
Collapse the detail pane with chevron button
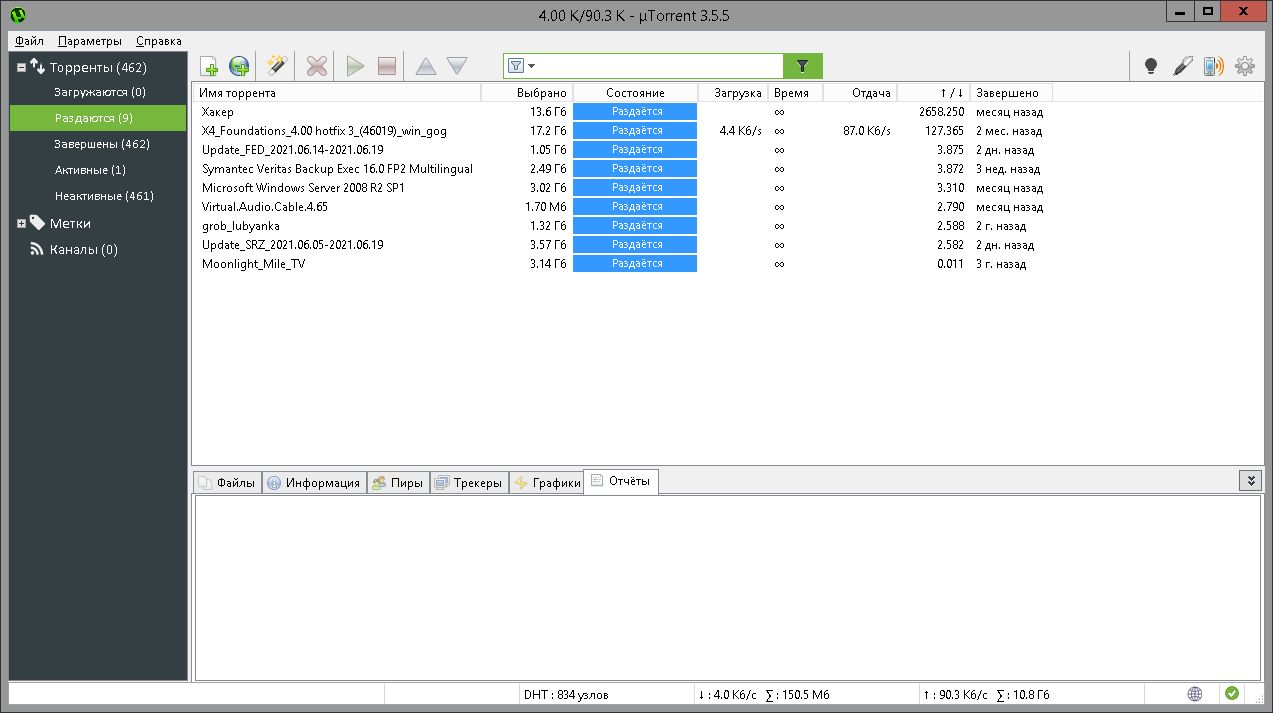(1250, 481)
